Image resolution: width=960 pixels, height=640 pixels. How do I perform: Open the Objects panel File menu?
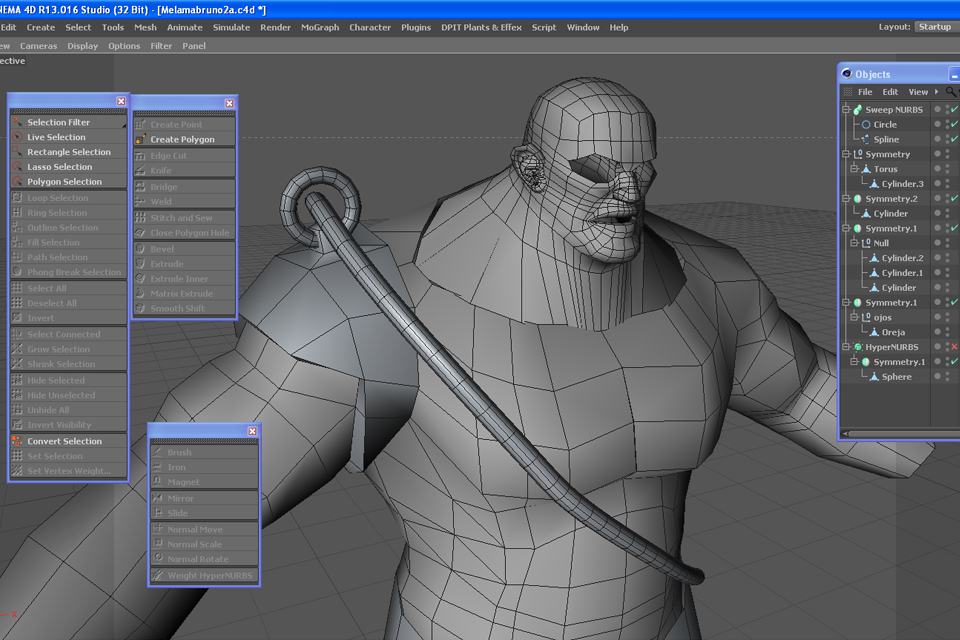(x=864, y=92)
